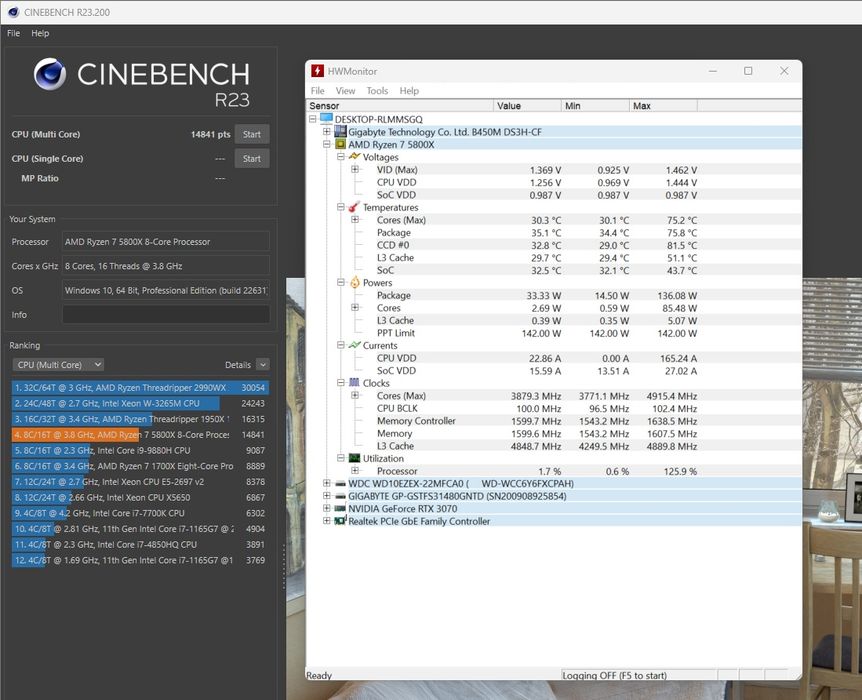This screenshot has height=700, width=862.
Task: Click the Sensor column header
Action: coord(400,106)
